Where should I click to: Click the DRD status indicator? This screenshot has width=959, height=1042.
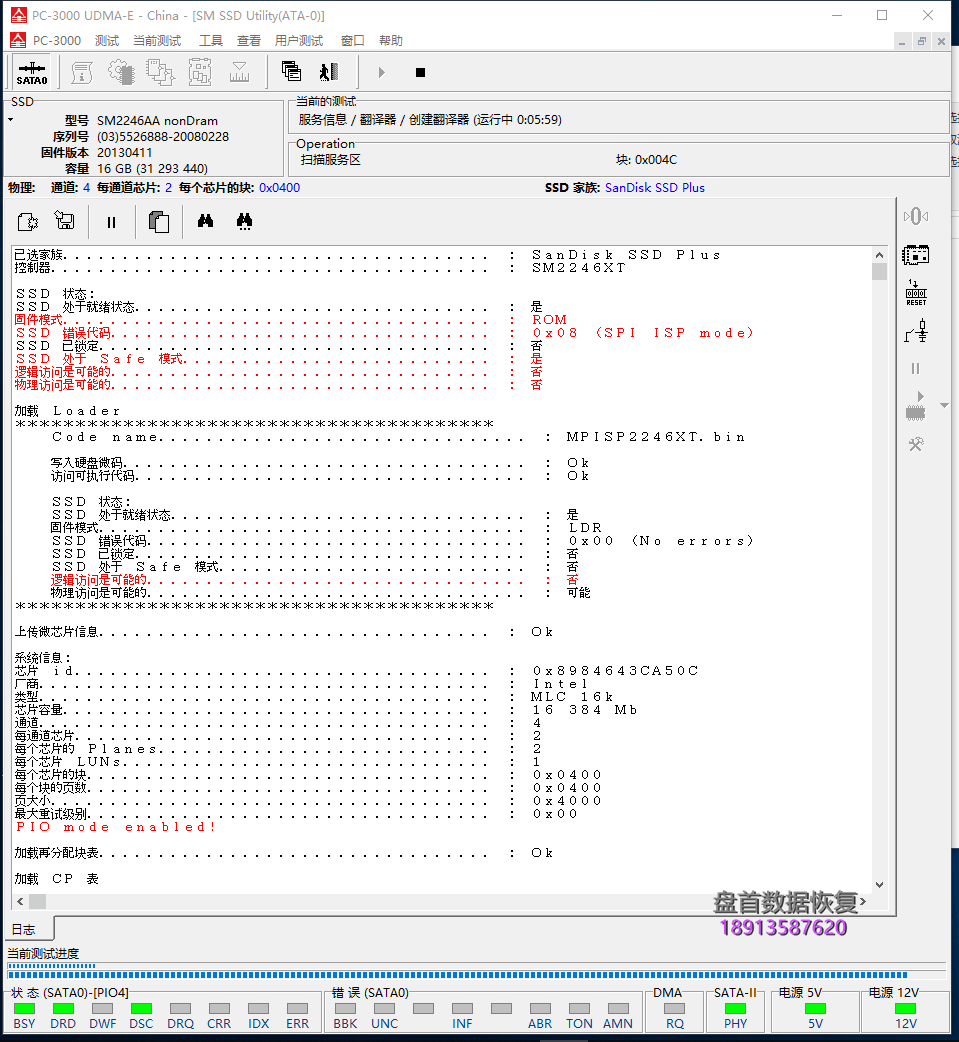click(x=63, y=1009)
